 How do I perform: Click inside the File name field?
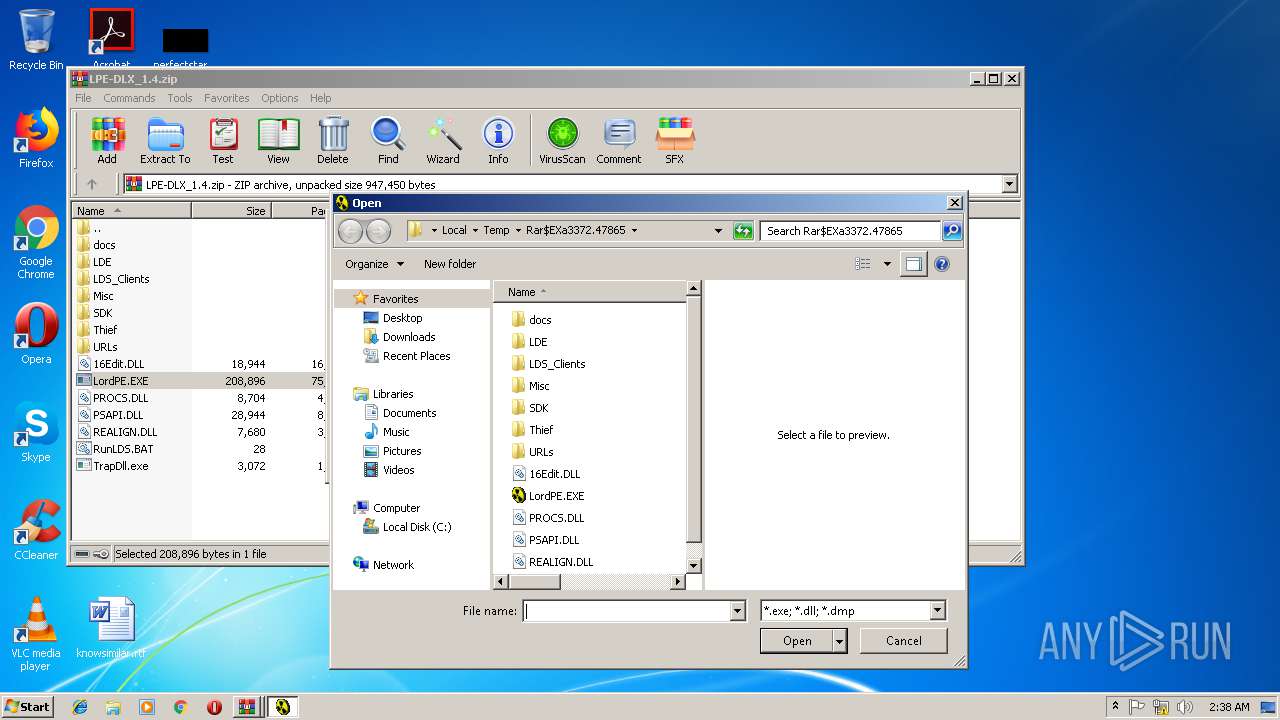[627, 611]
